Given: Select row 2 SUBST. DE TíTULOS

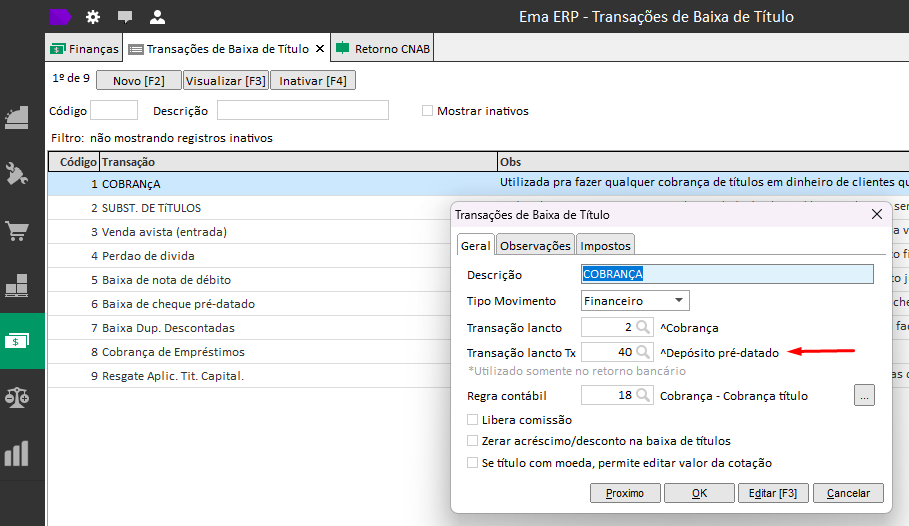Looking at the screenshot, I should pos(249,208).
